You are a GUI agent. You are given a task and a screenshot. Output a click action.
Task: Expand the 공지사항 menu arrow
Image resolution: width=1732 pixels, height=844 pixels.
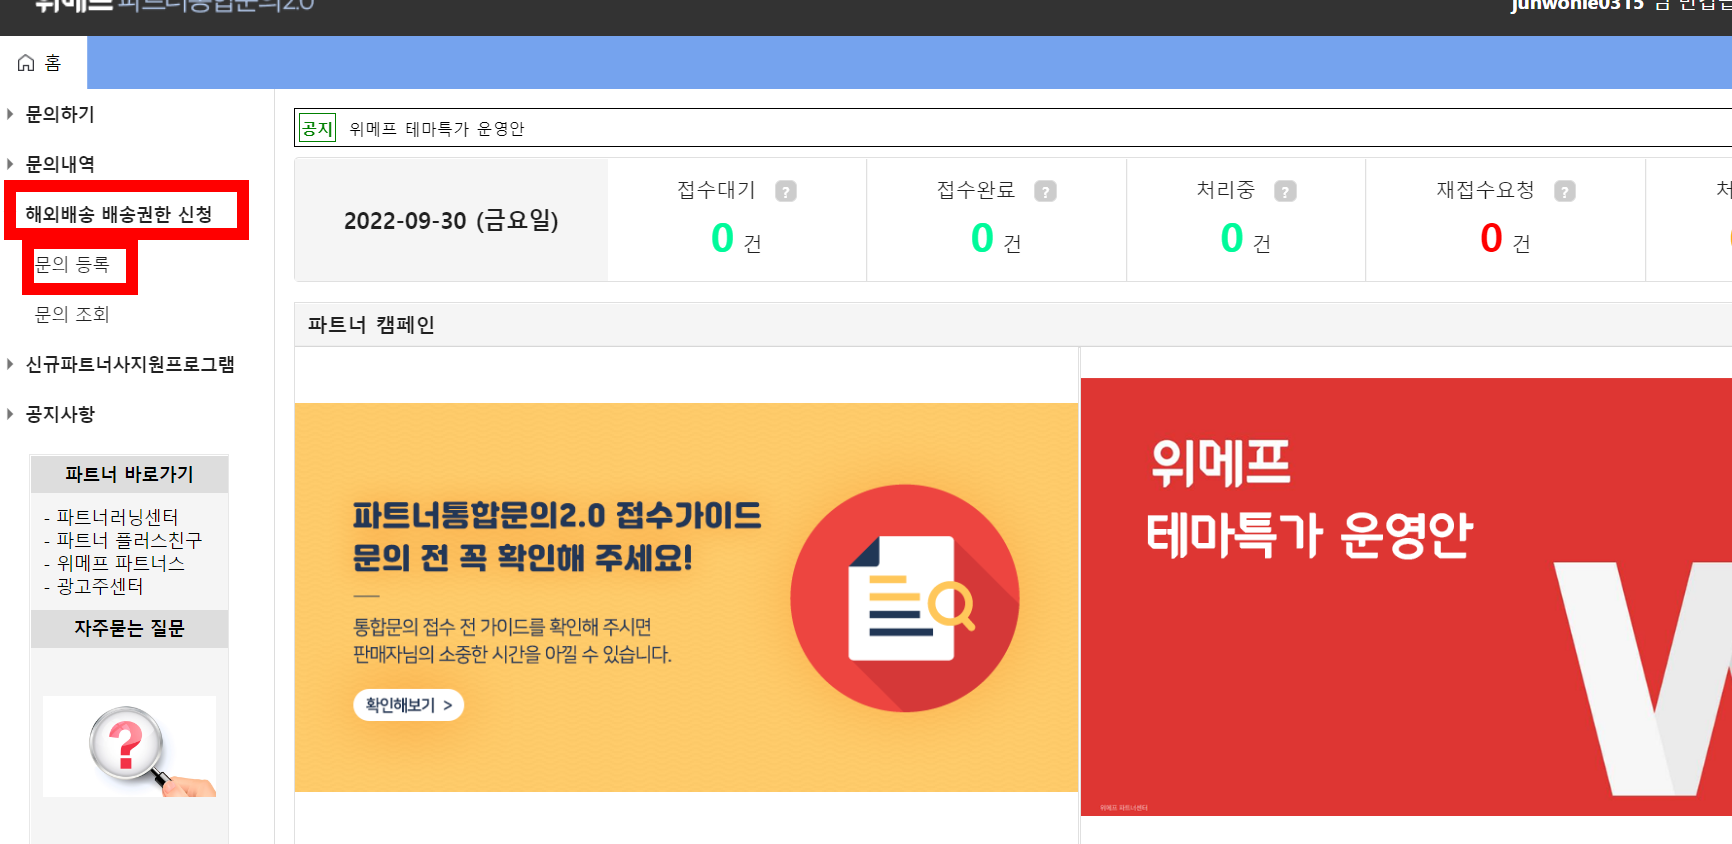10,414
